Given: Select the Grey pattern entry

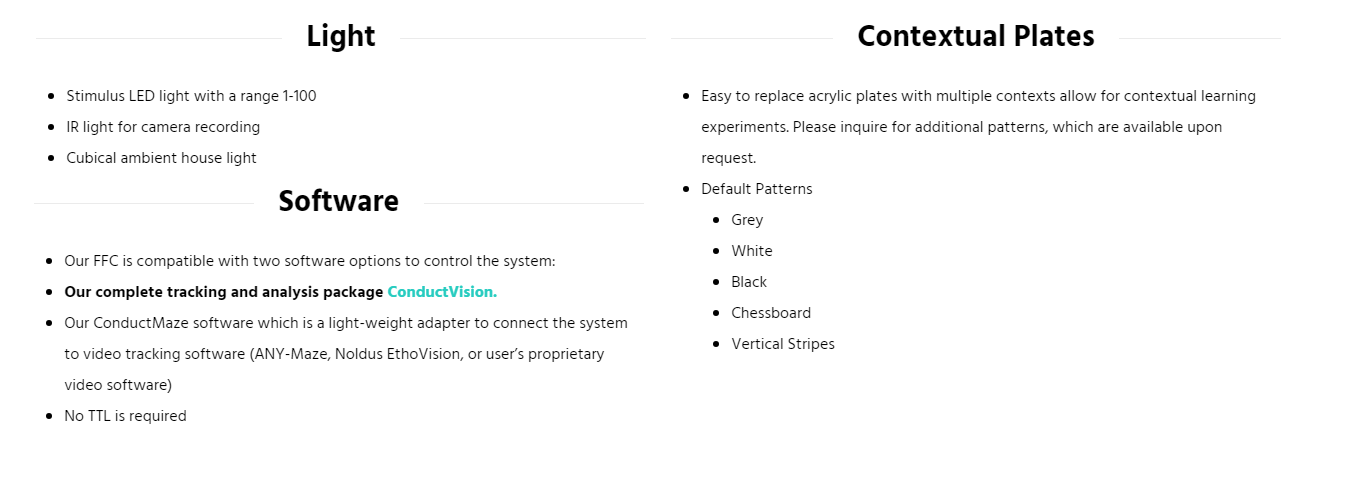Looking at the screenshot, I should (x=747, y=220).
